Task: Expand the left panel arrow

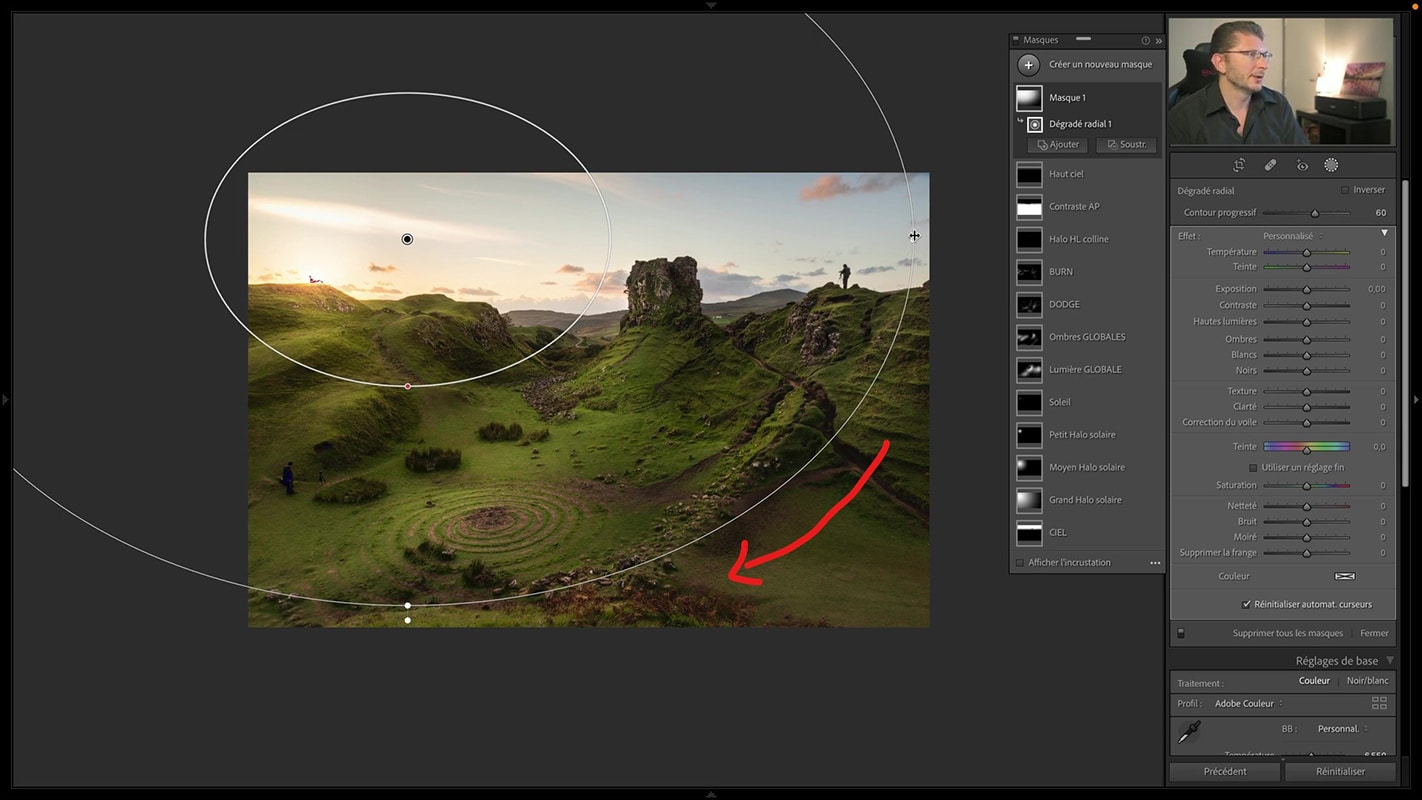Action: coord(5,400)
